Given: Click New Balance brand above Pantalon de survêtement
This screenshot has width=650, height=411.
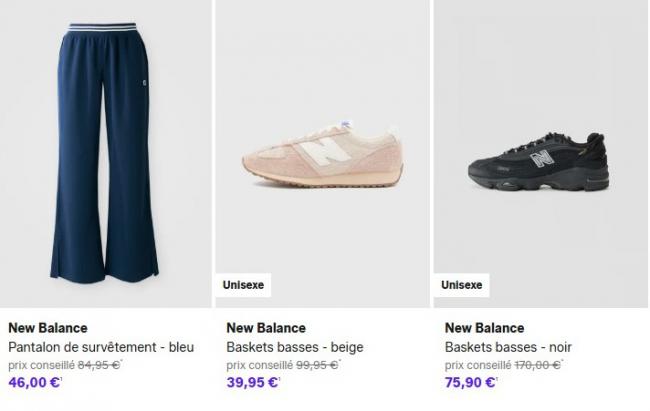Looking at the screenshot, I should [48, 328].
